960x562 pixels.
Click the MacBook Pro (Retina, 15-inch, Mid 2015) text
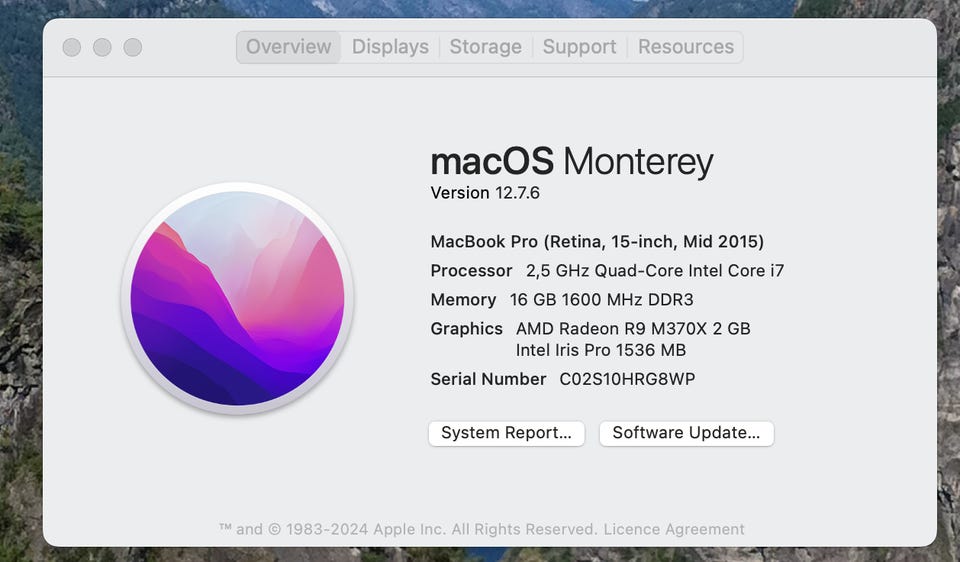[x=597, y=242]
